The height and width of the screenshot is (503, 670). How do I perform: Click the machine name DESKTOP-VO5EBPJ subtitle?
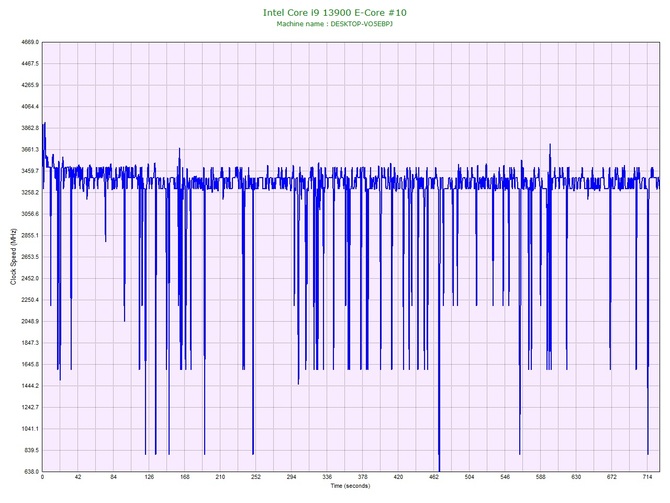click(x=335, y=24)
